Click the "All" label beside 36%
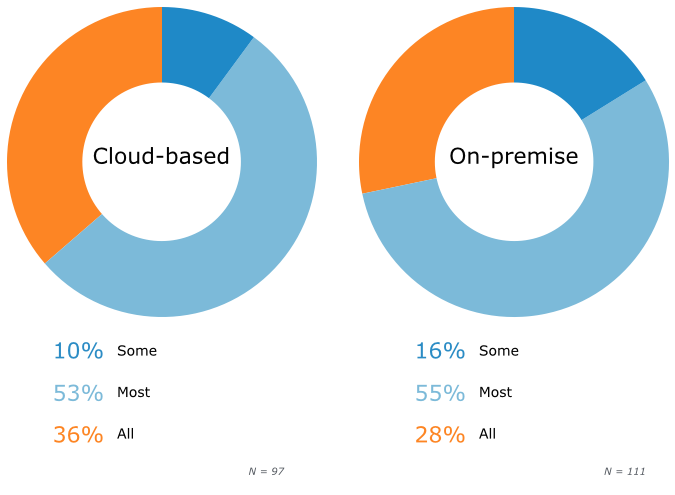The width and height of the screenshot is (675, 495). [x=125, y=435]
